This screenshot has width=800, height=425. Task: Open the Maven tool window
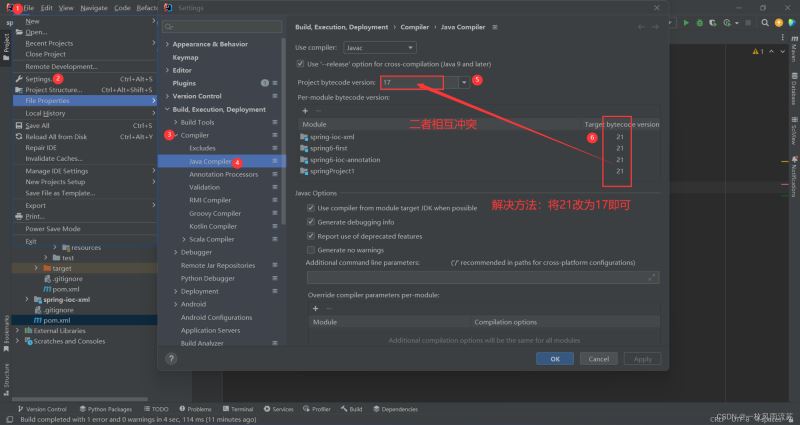coord(794,48)
